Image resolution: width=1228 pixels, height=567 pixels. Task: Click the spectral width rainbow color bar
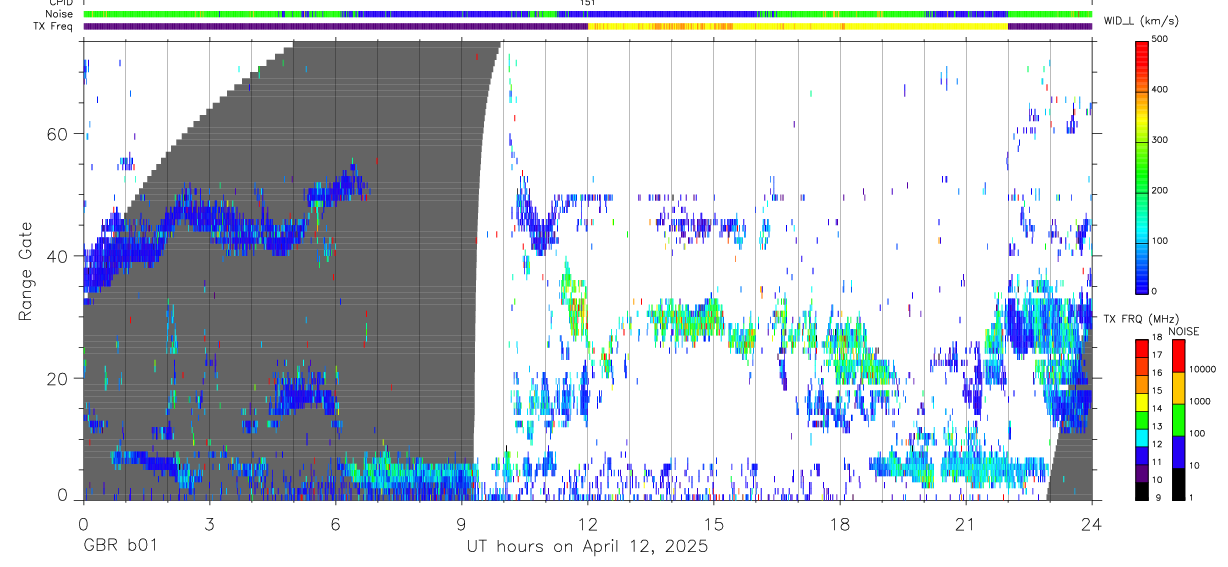click(x=1142, y=166)
